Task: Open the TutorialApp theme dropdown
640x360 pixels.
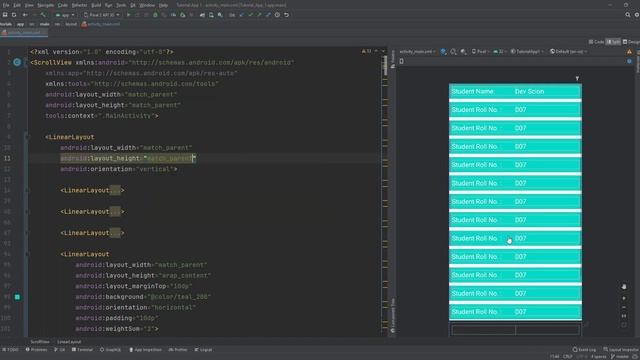Action: click(527, 51)
